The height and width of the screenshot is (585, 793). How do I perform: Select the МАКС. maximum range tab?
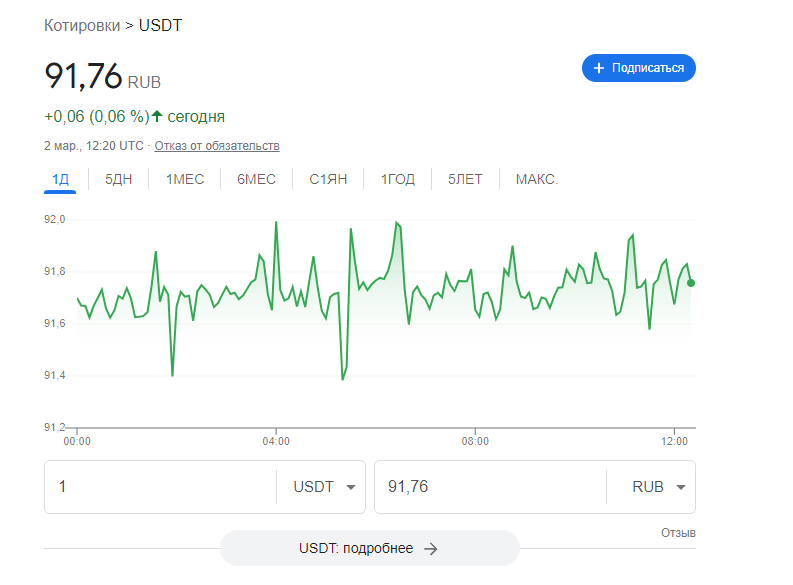(537, 179)
